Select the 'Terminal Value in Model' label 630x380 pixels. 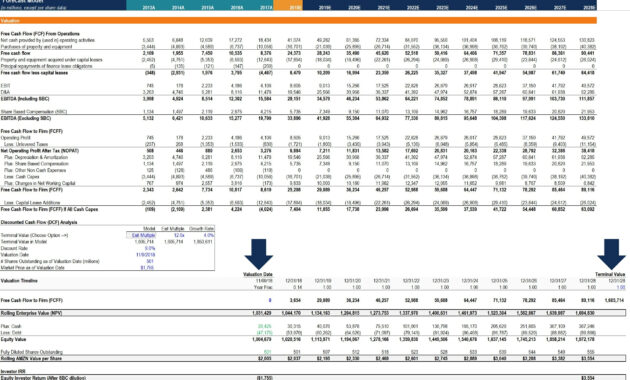pos(23,242)
